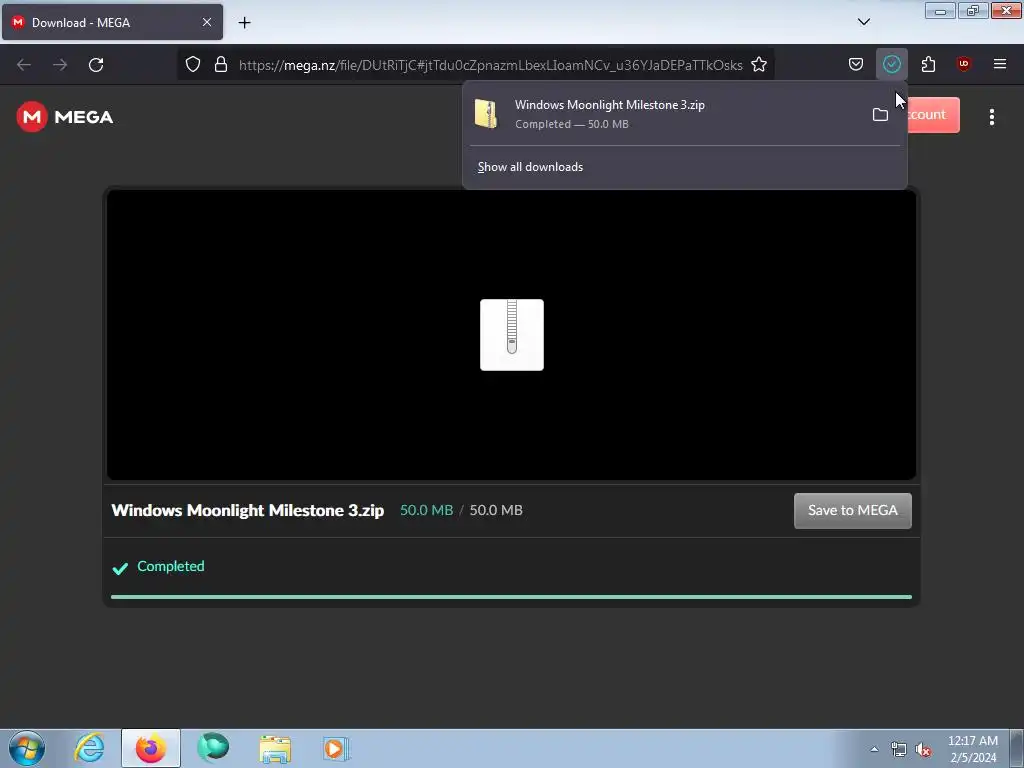The image size is (1024, 768).
Task: Open Windows Explorer from taskbar
Action: coord(275,748)
